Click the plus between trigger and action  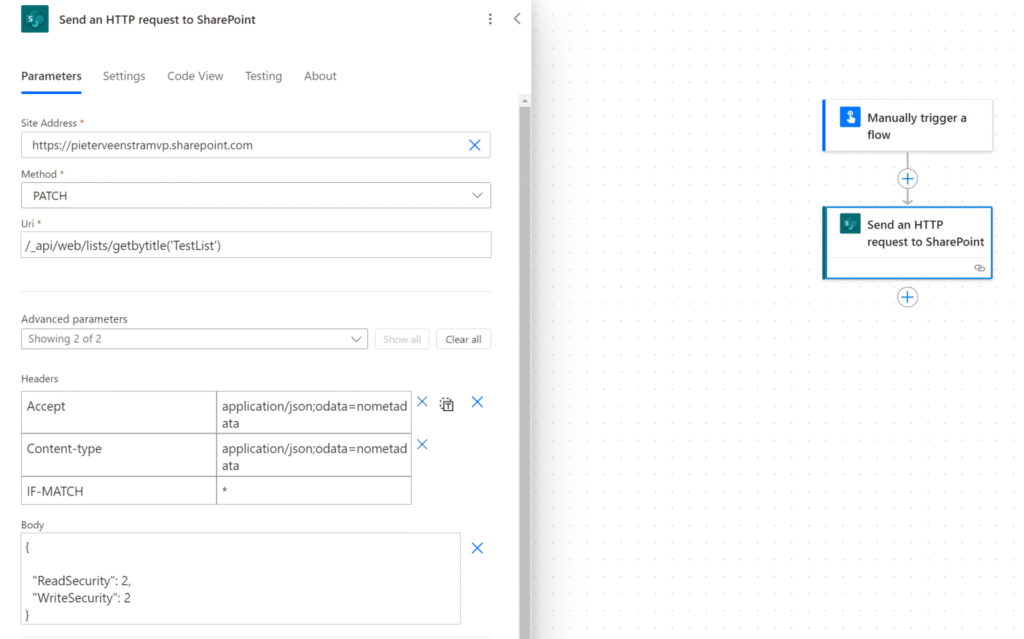[907, 178]
